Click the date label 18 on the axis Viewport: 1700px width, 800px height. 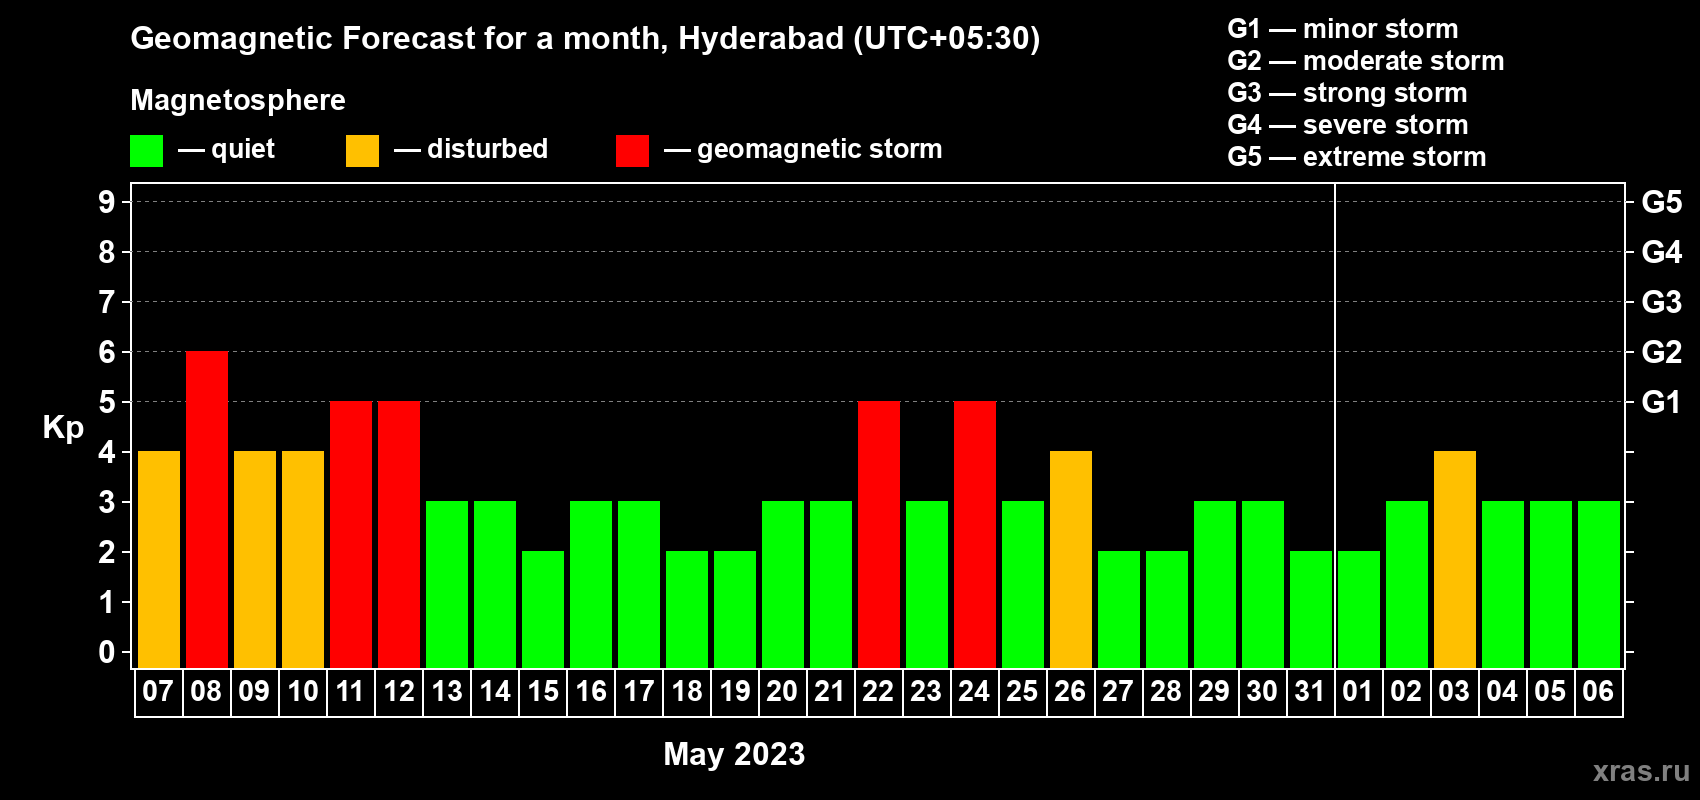point(687,691)
